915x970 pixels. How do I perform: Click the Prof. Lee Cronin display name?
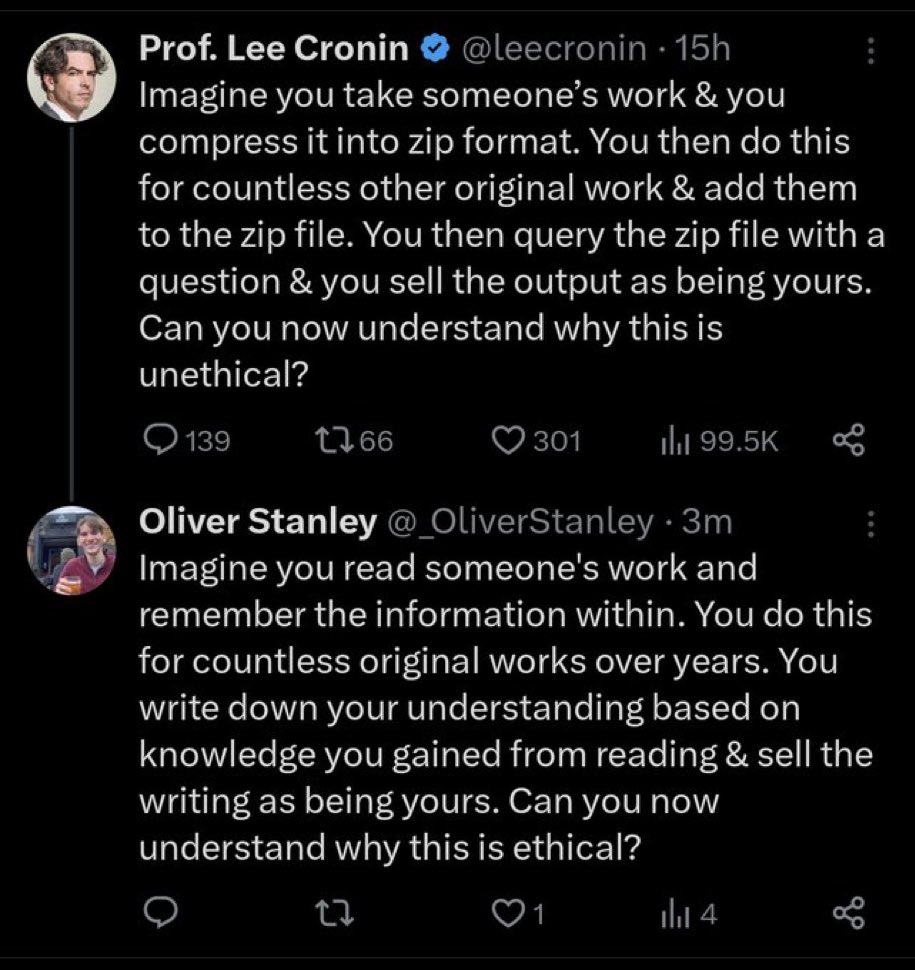[274, 48]
